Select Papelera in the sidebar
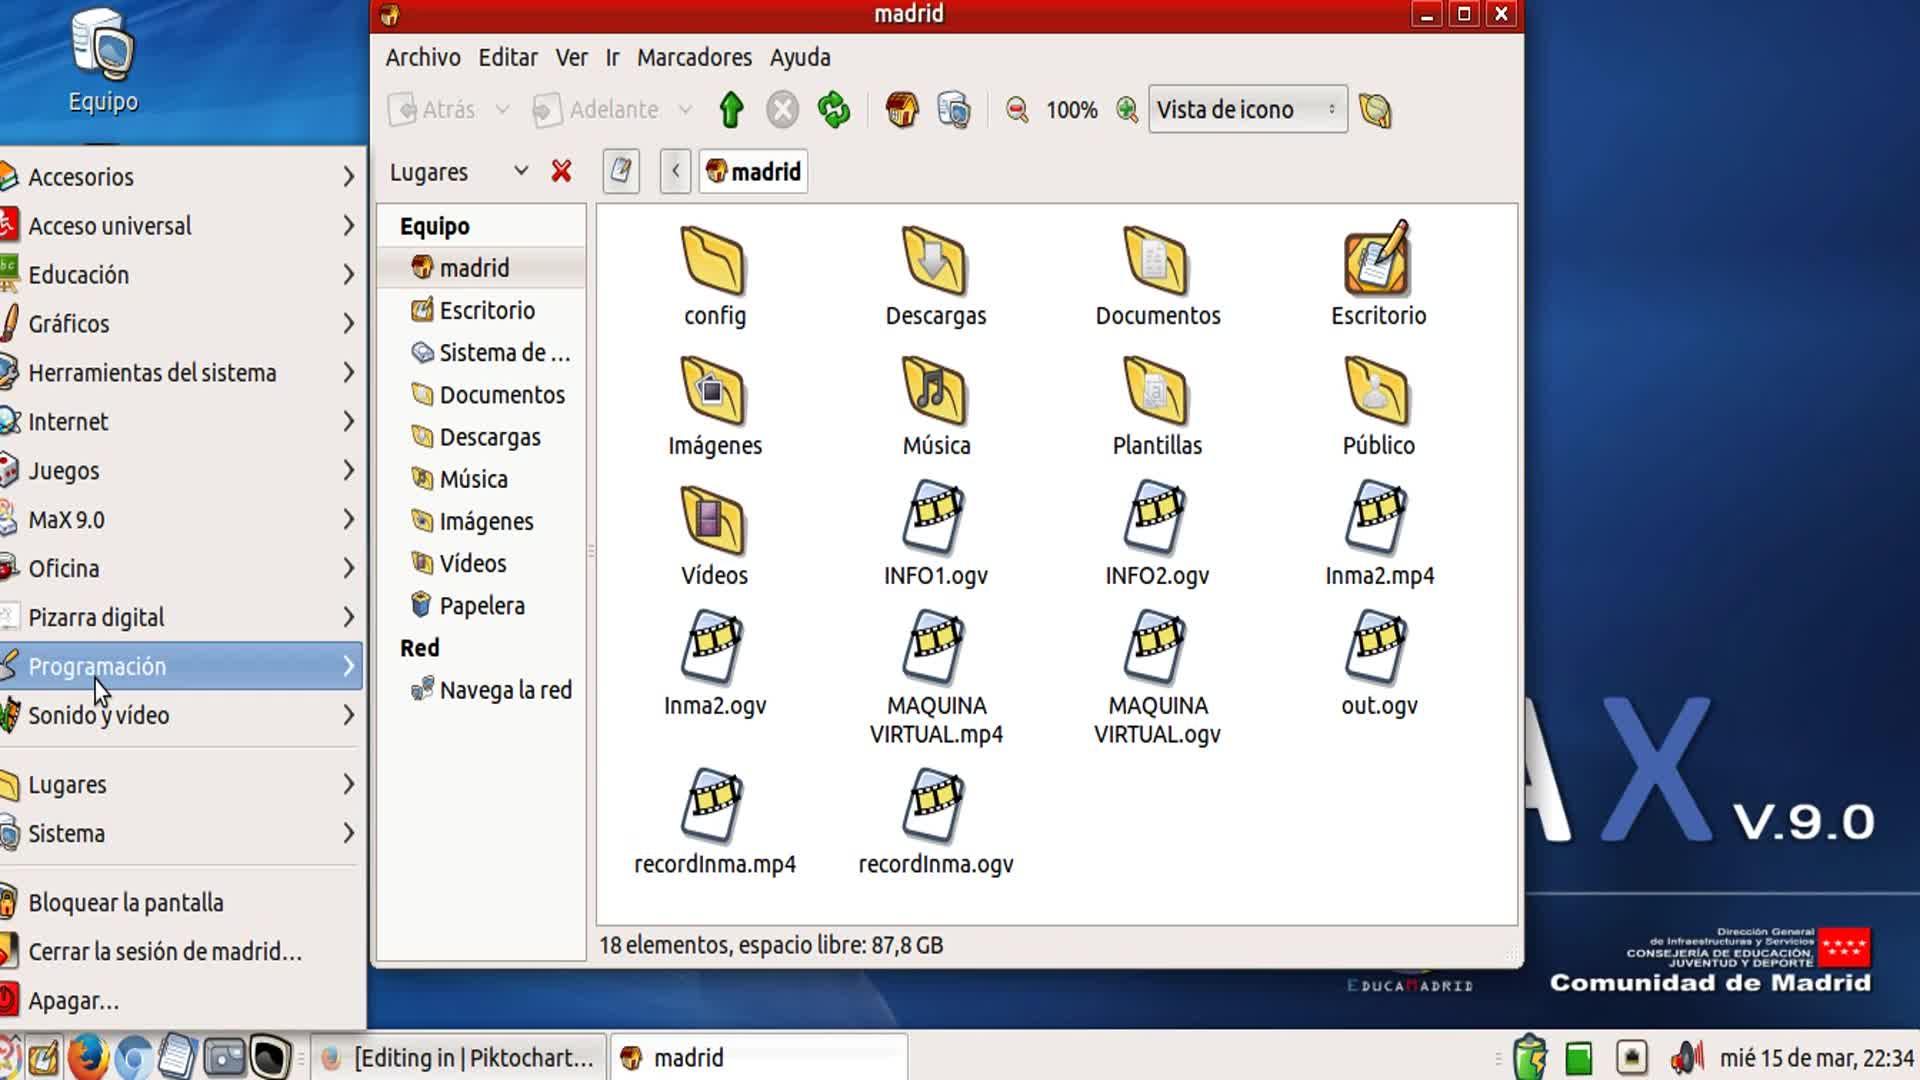 (x=481, y=606)
